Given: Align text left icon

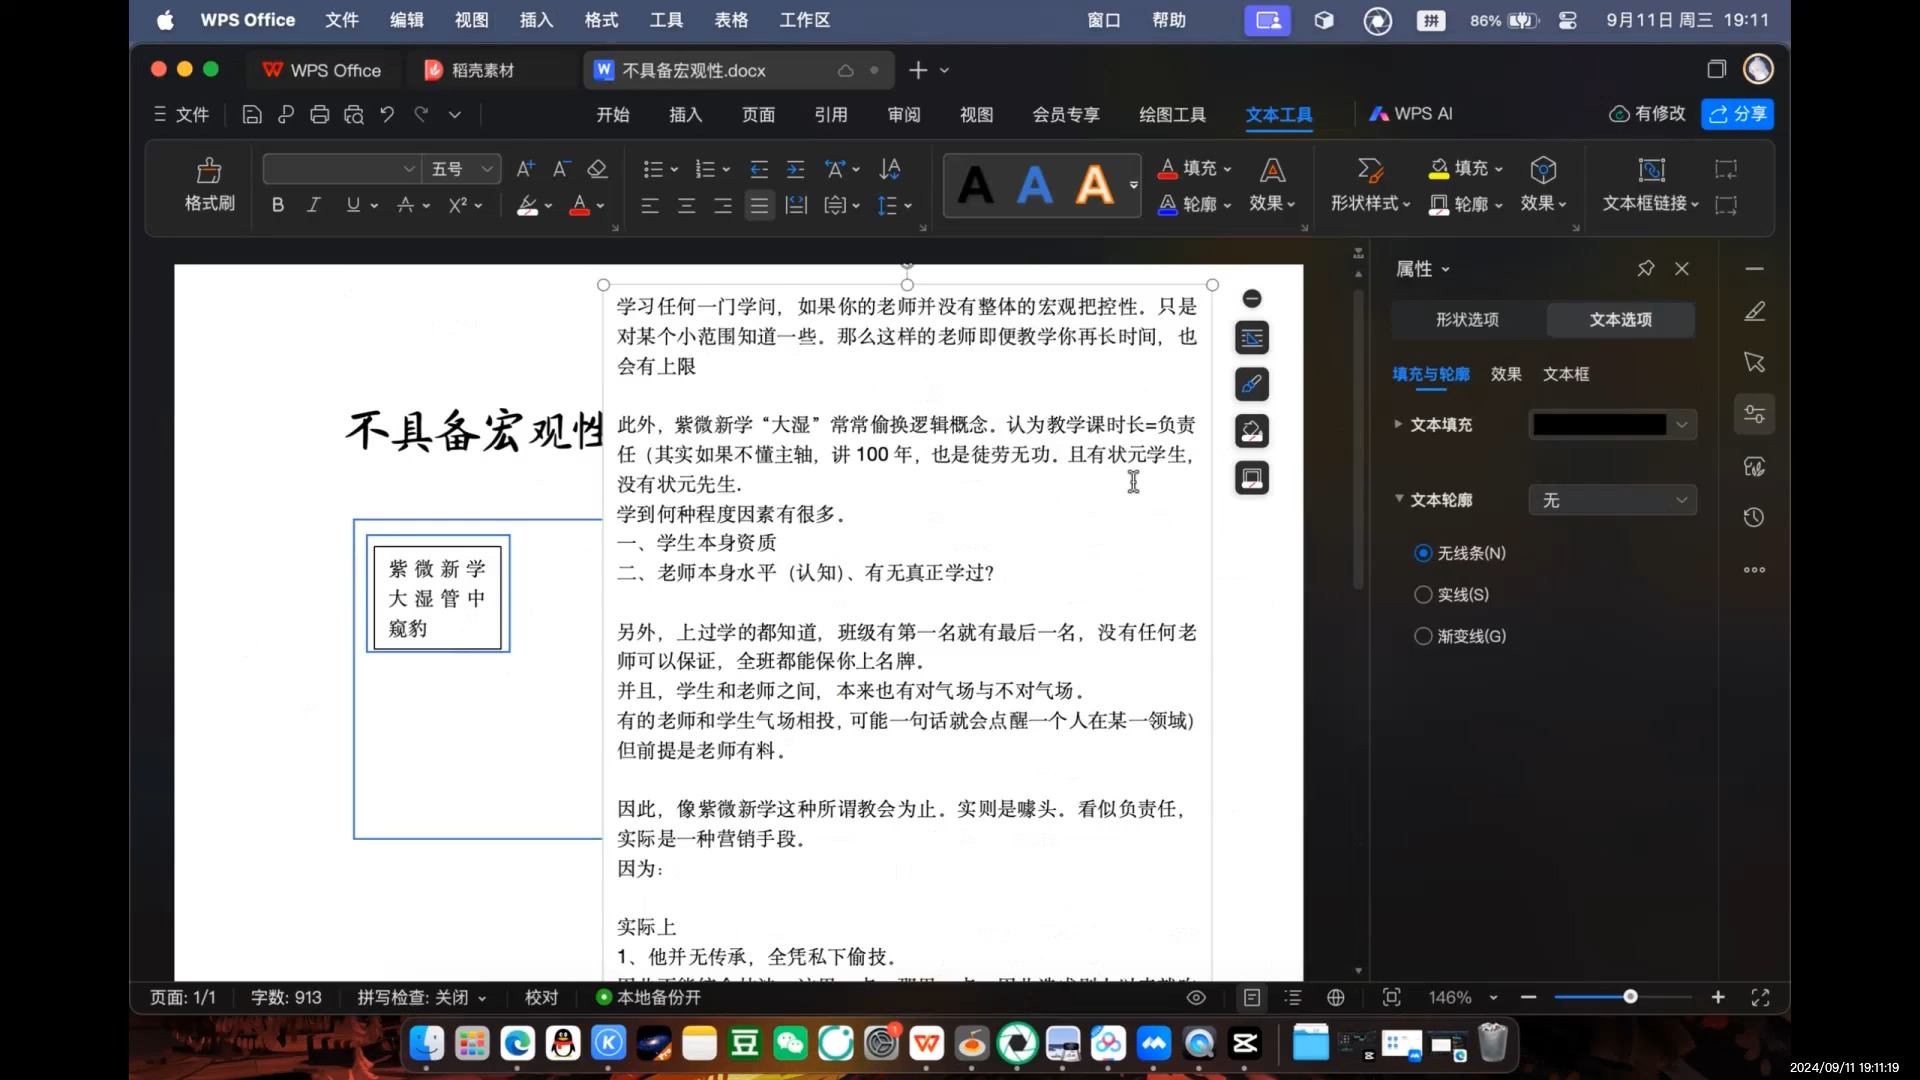Looking at the screenshot, I should (650, 205).
